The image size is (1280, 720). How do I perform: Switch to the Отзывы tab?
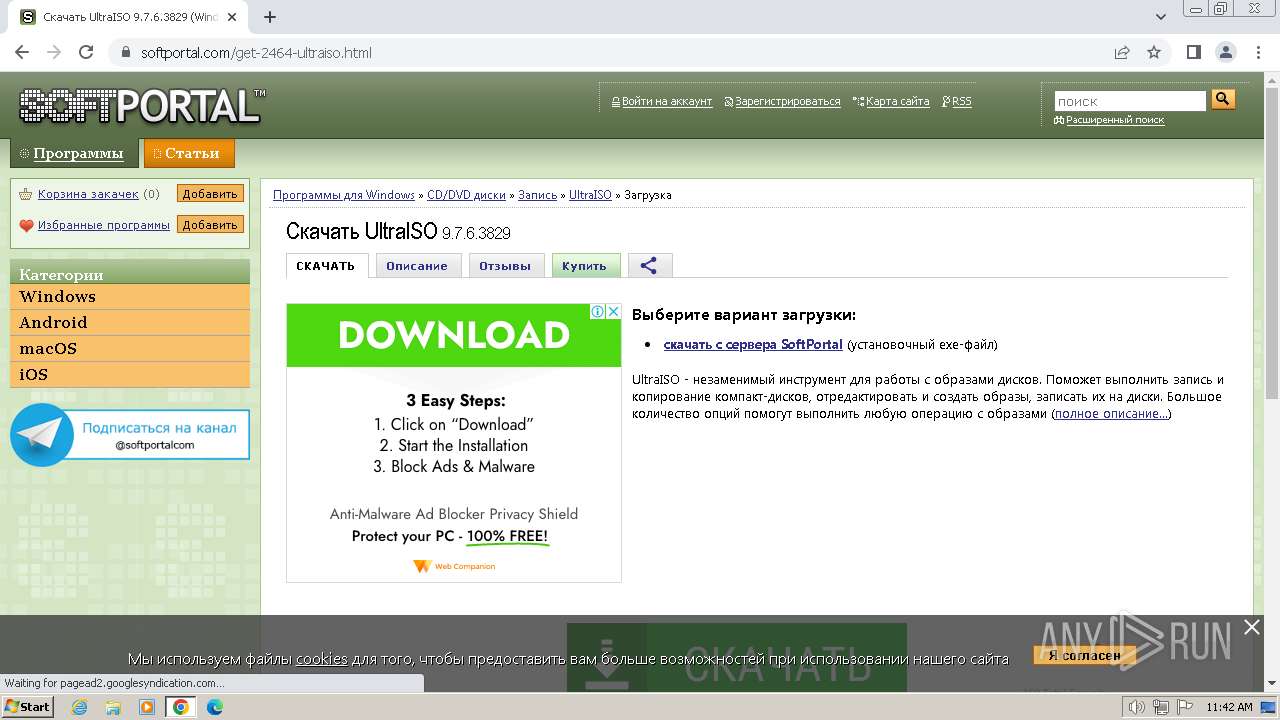[x=505, y=266]
